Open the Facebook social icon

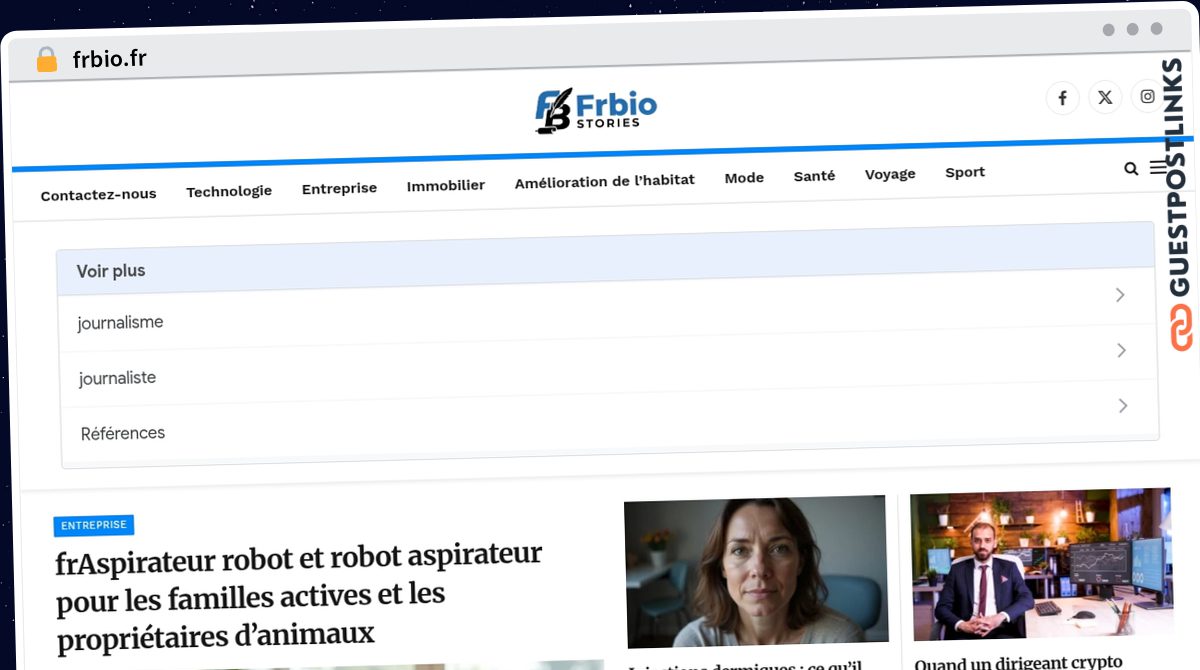pyautogui.click(x=1062, y=98)
